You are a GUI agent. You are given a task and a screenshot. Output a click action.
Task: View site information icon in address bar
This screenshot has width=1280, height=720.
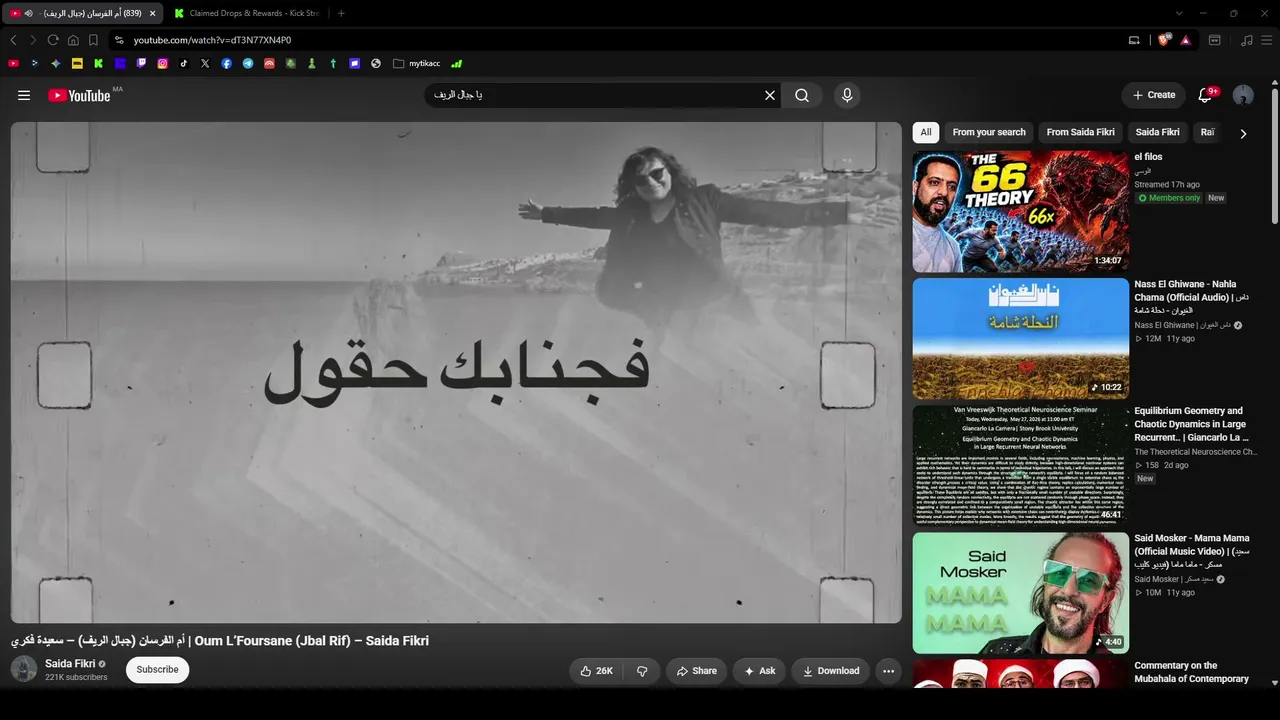click(x=119, y=40)
